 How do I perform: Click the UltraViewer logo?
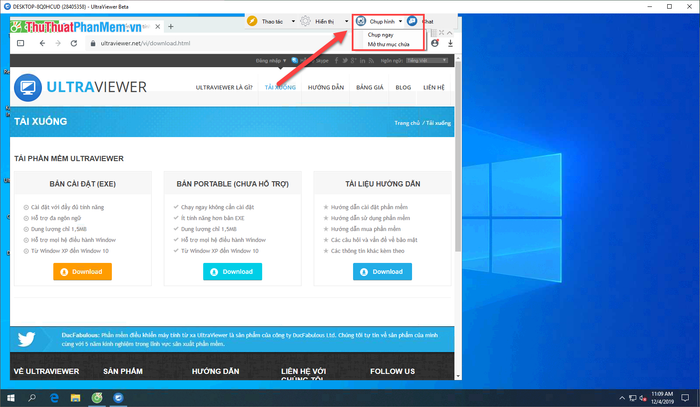[80, 87]
